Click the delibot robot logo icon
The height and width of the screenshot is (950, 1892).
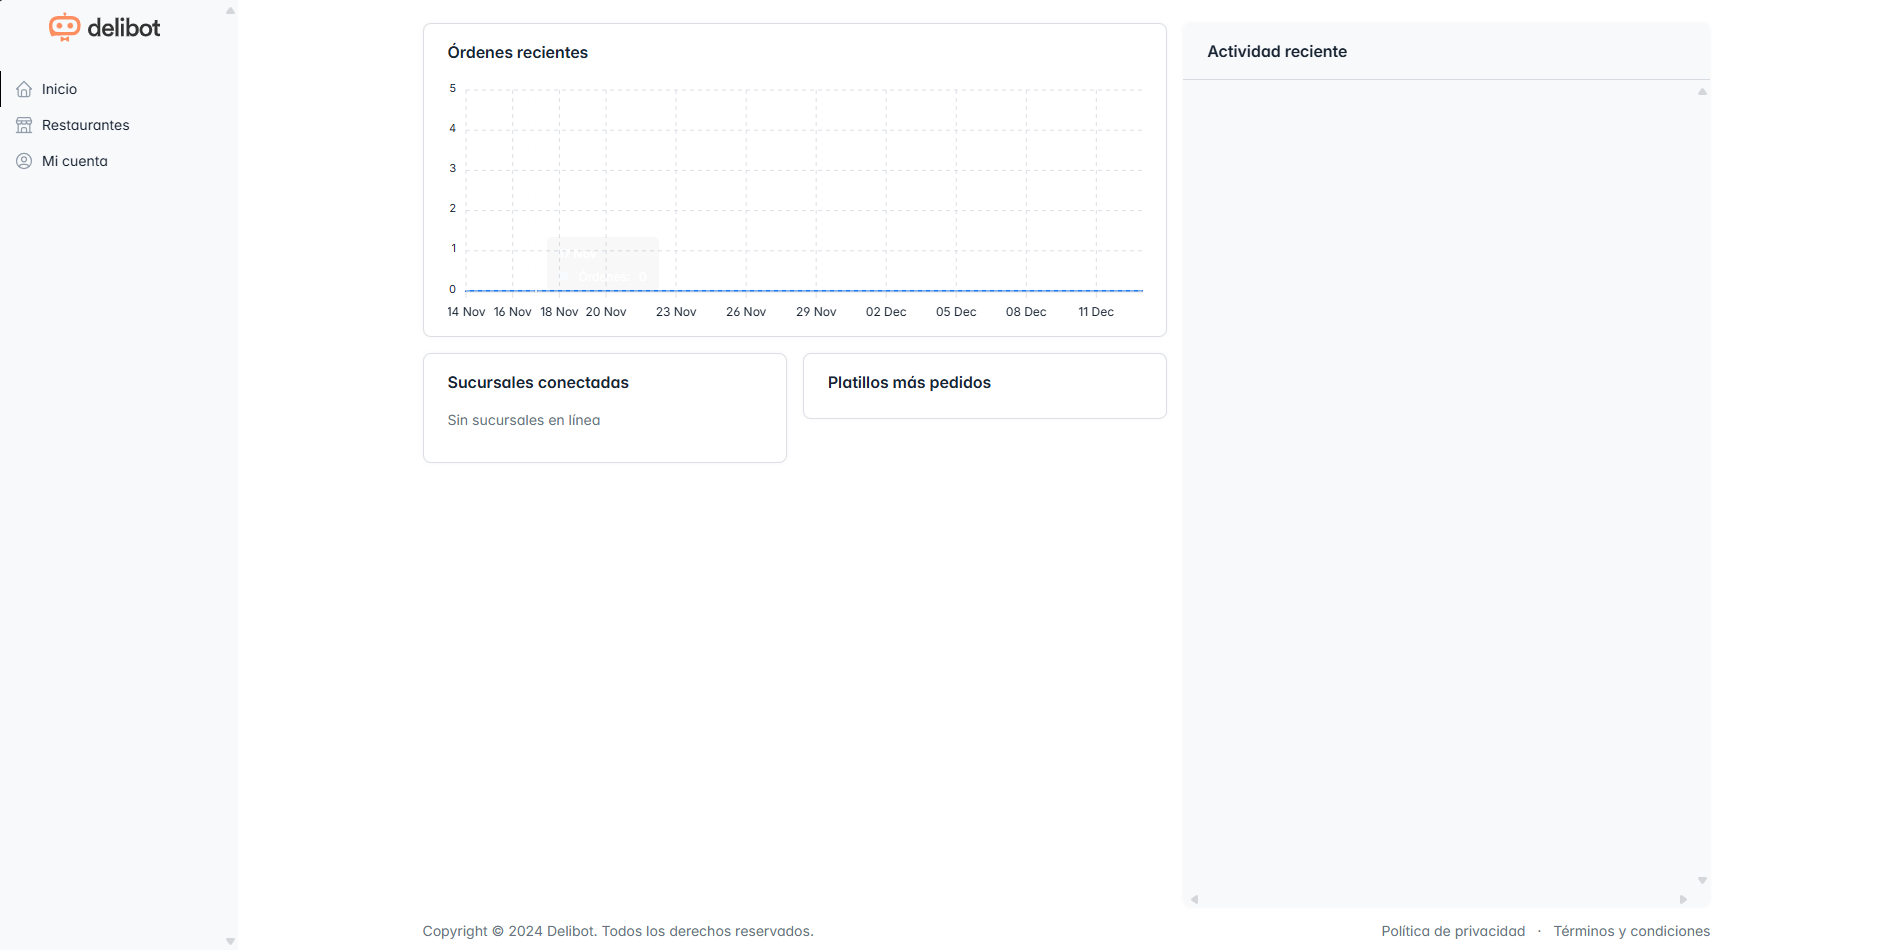(x=64, y=27)
